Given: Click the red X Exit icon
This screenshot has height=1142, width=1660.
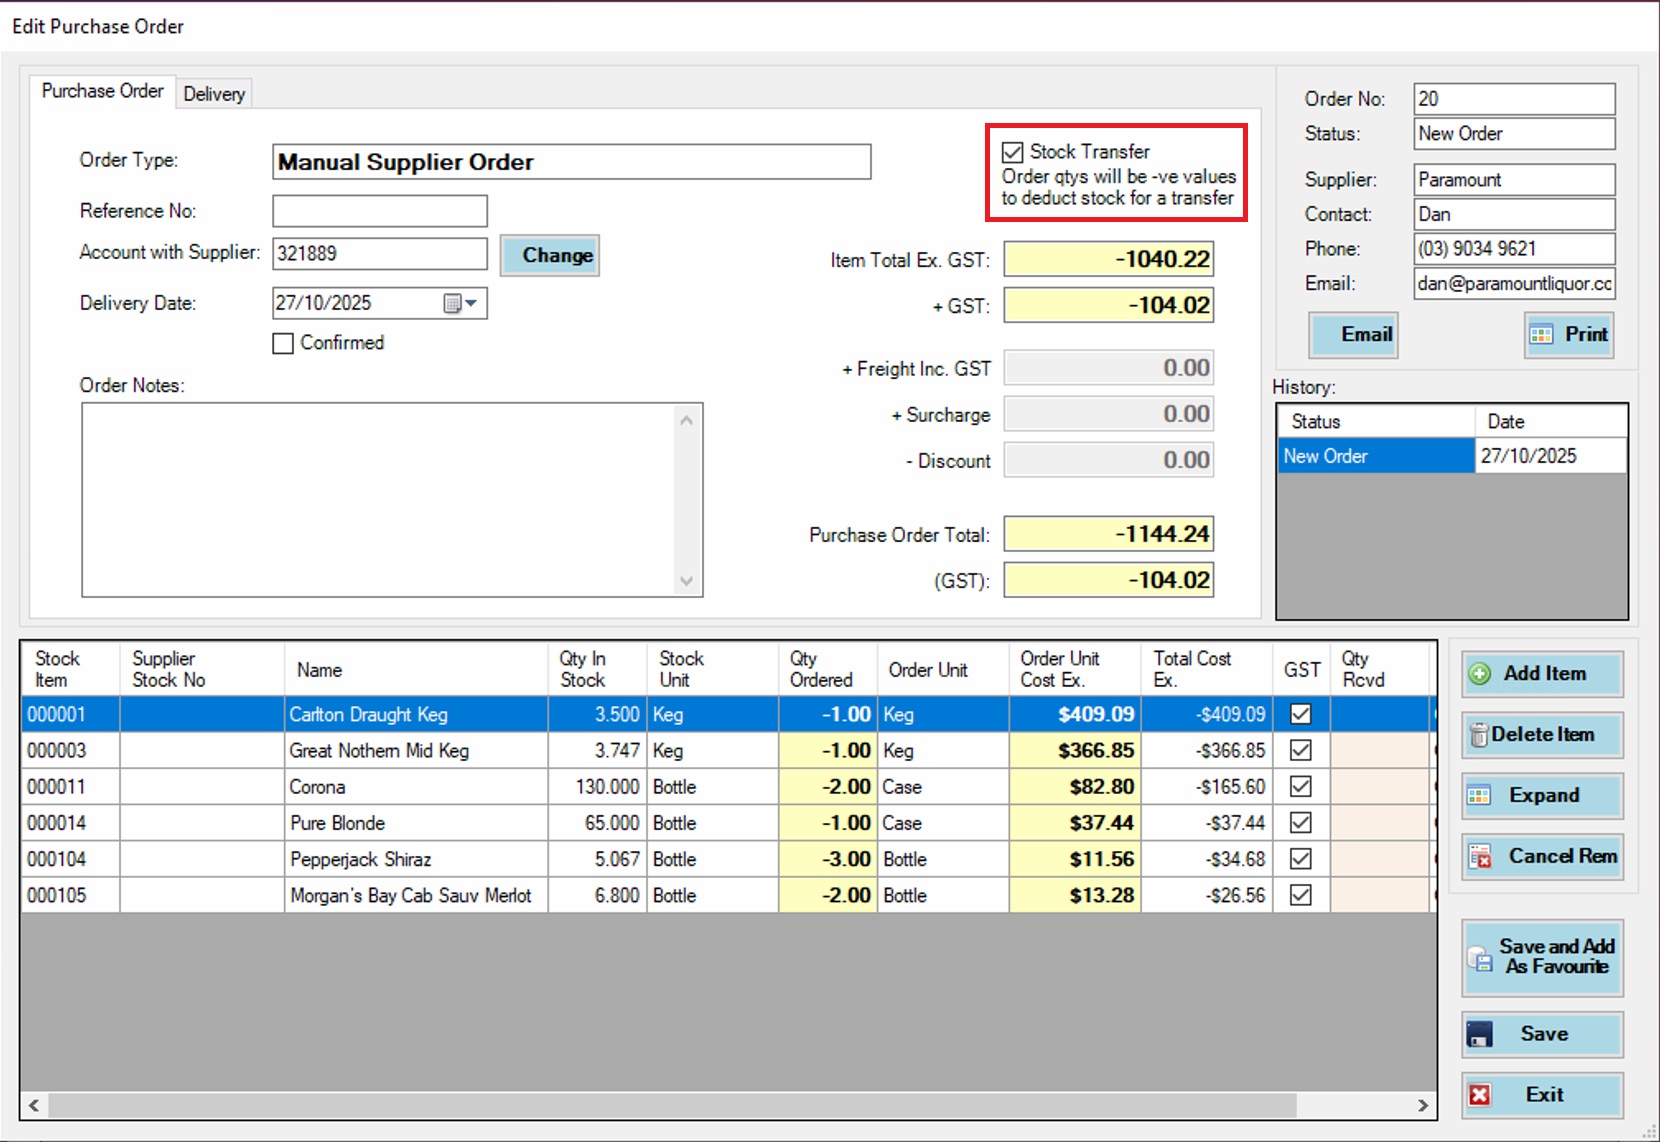Looking at the screenshot, I should 1480,1095.
